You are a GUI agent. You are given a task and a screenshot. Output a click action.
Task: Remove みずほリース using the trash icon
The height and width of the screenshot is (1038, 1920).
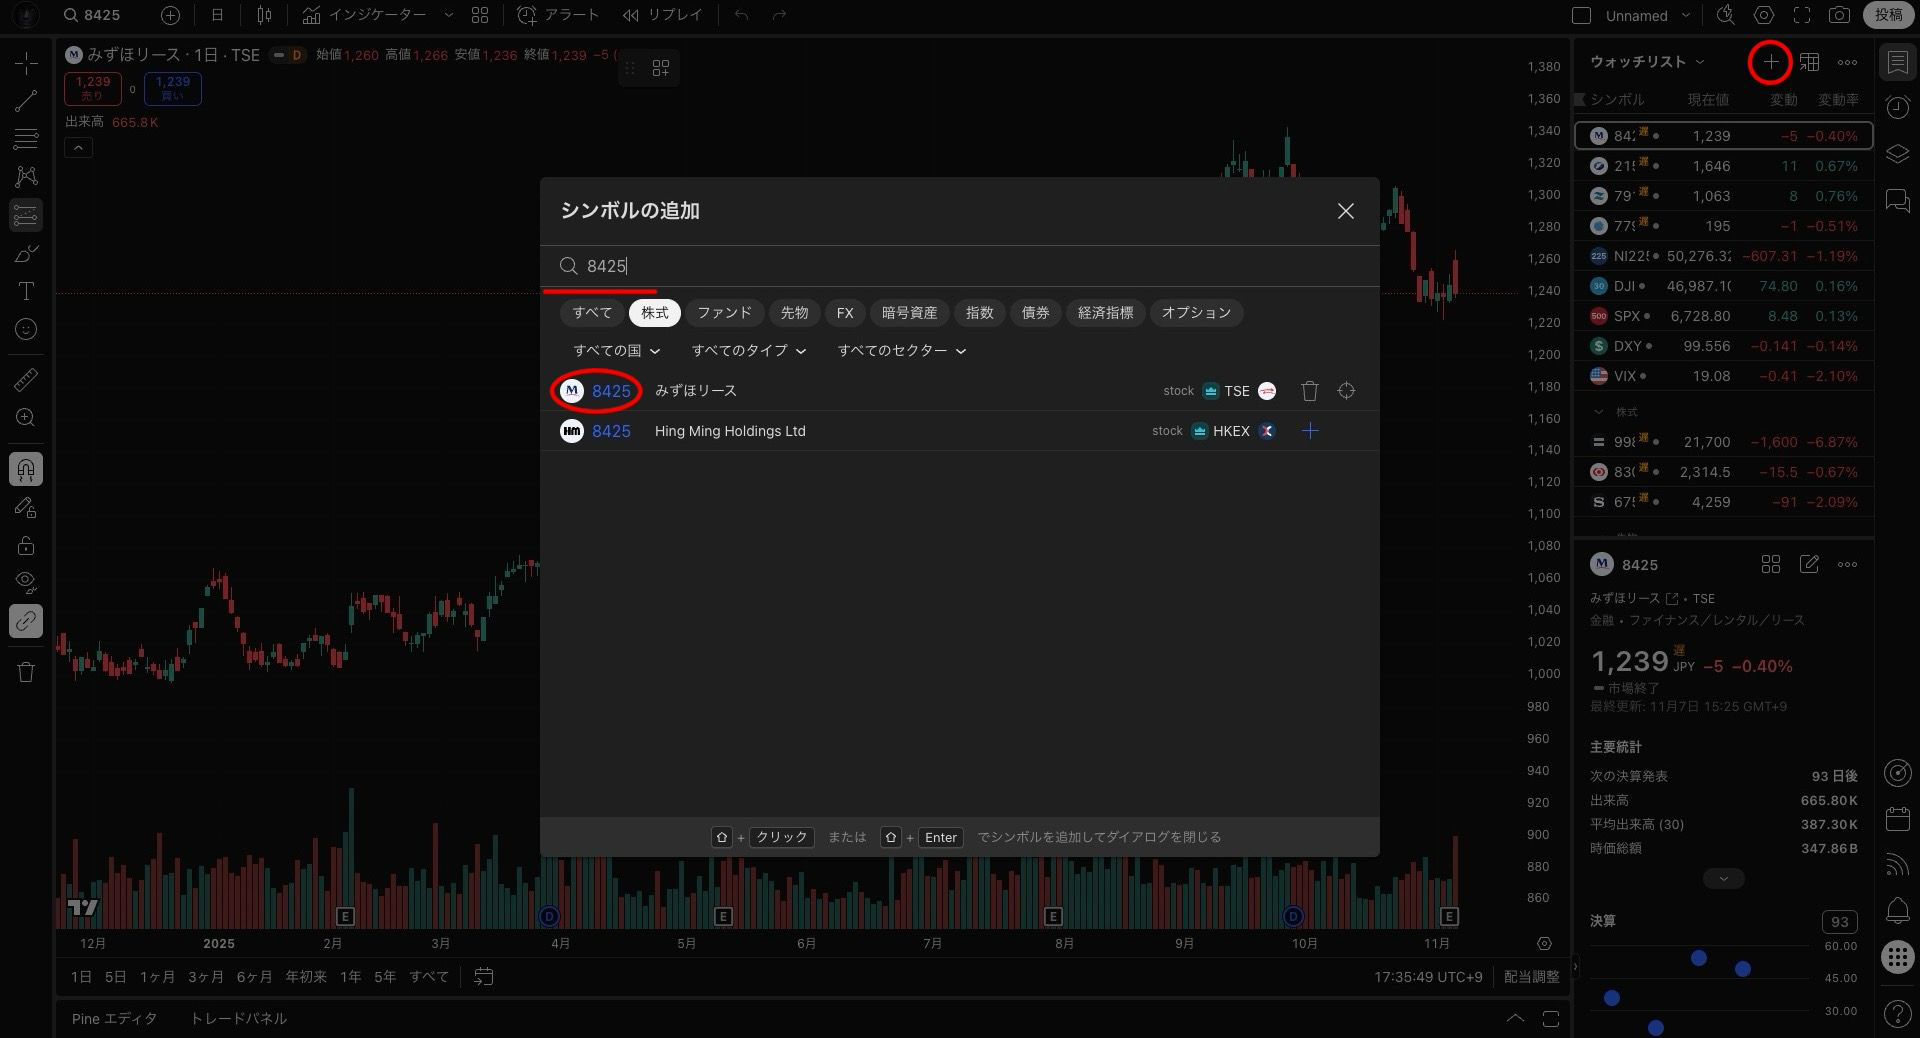pyautogui.click(x=1310, y=391)
